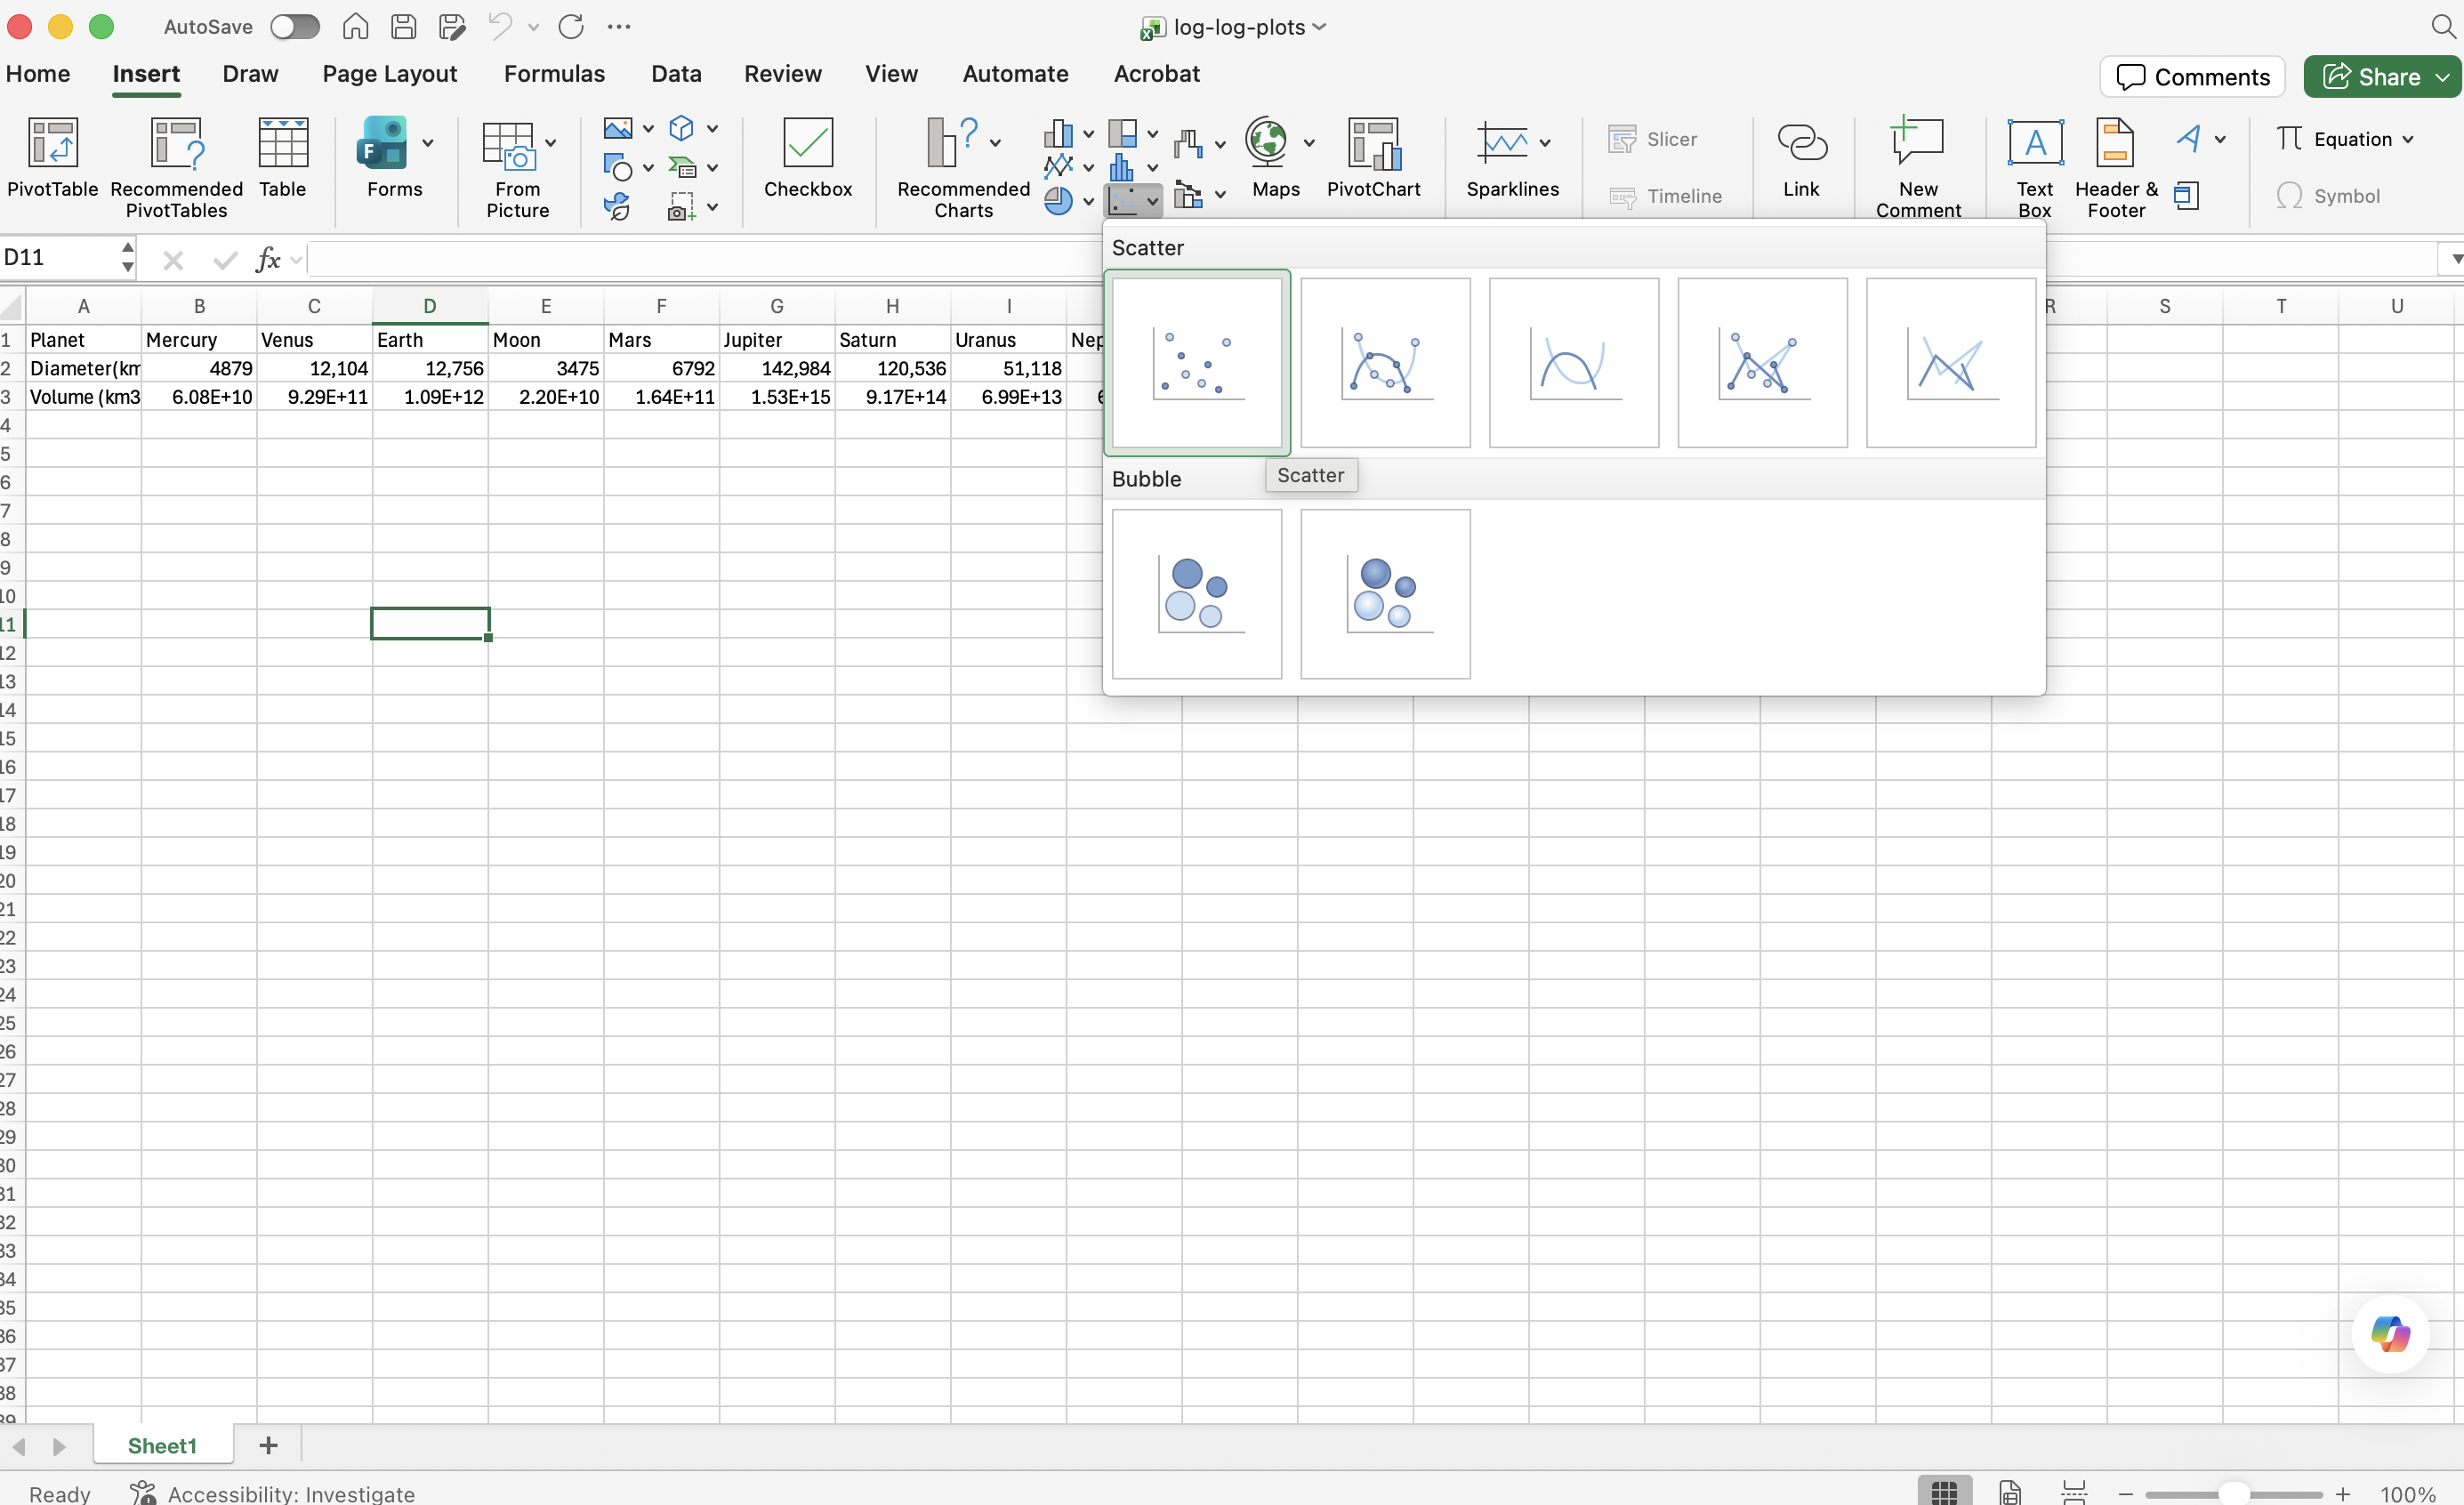This screenshot has width=2464, height=1505.
Task: Expand the Sparklines dropdown arrow
Action: 1545,143
